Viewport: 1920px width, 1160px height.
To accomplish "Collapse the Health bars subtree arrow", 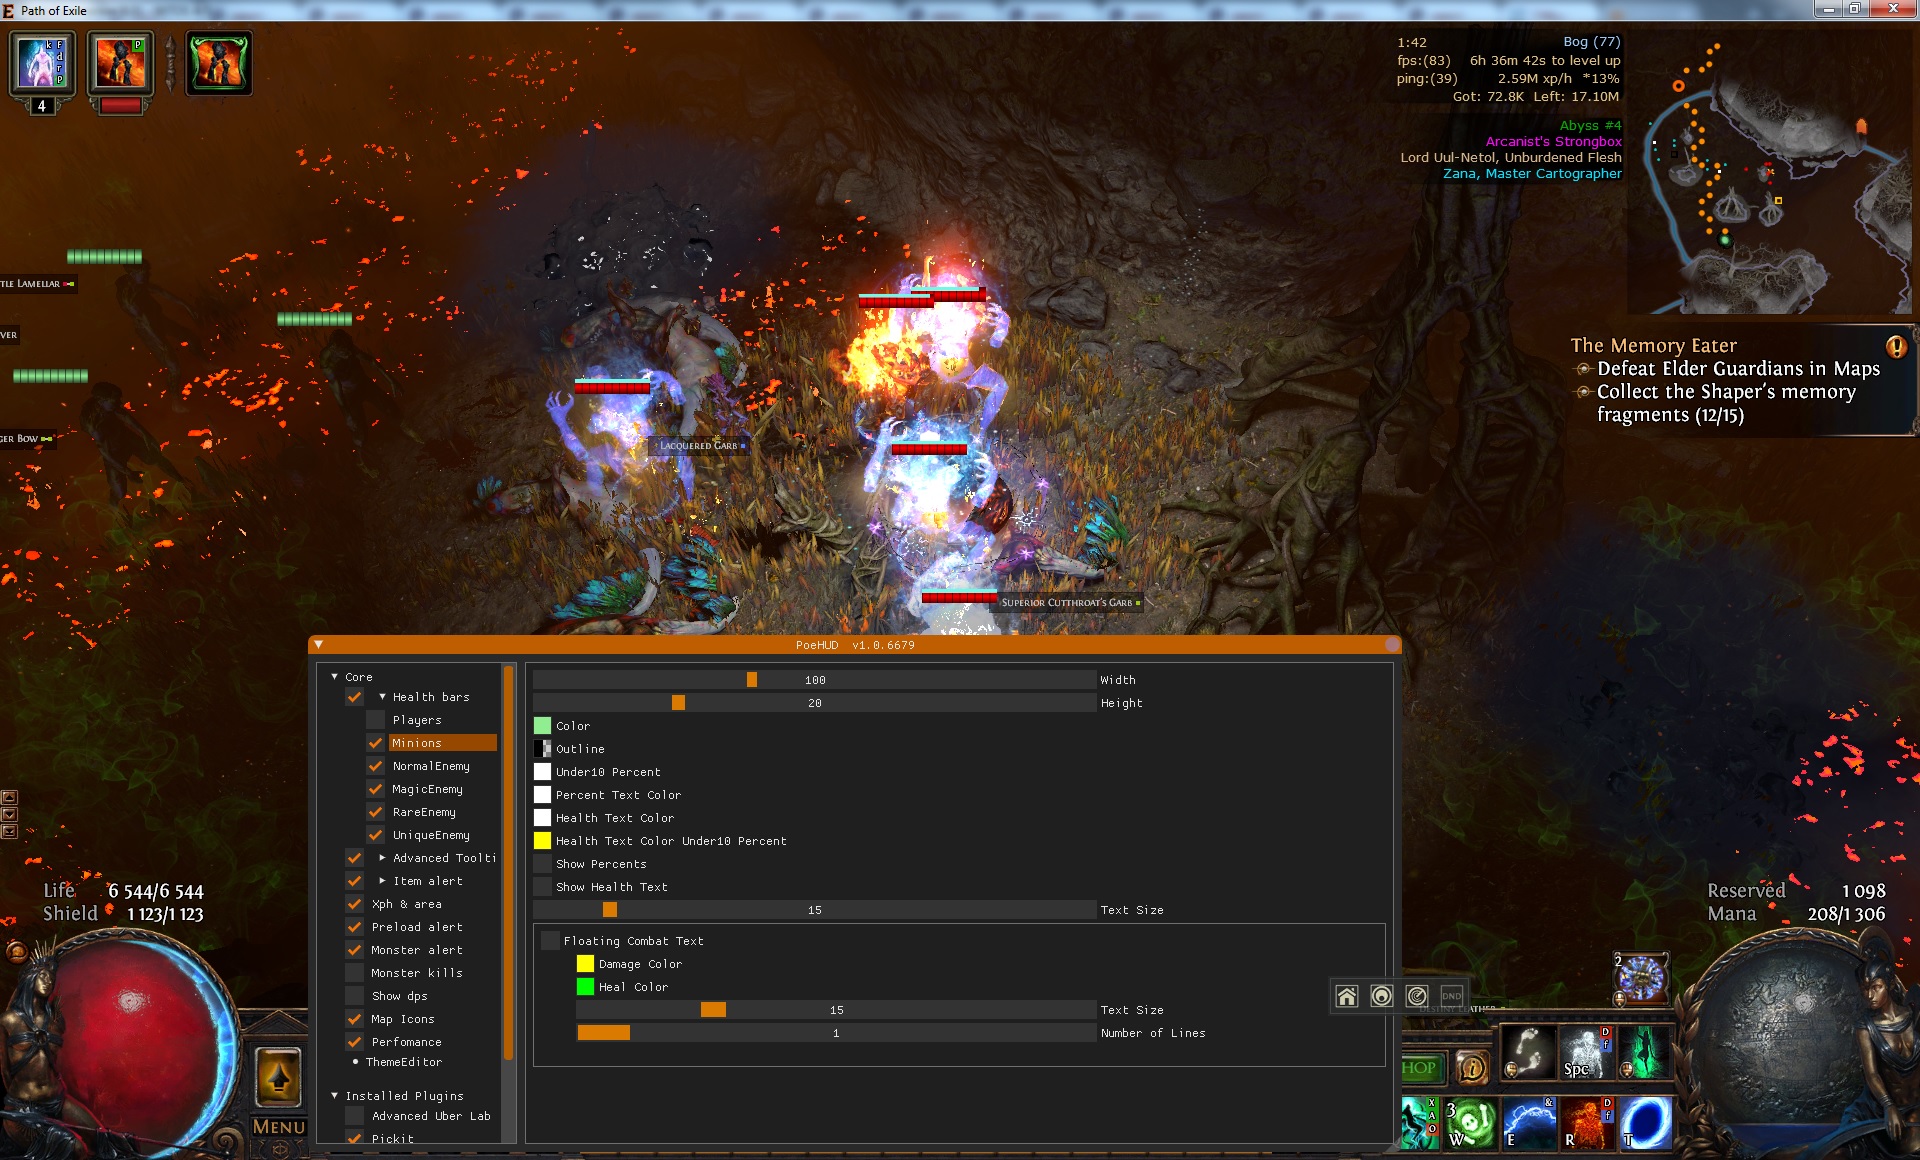I will point(382,697).
